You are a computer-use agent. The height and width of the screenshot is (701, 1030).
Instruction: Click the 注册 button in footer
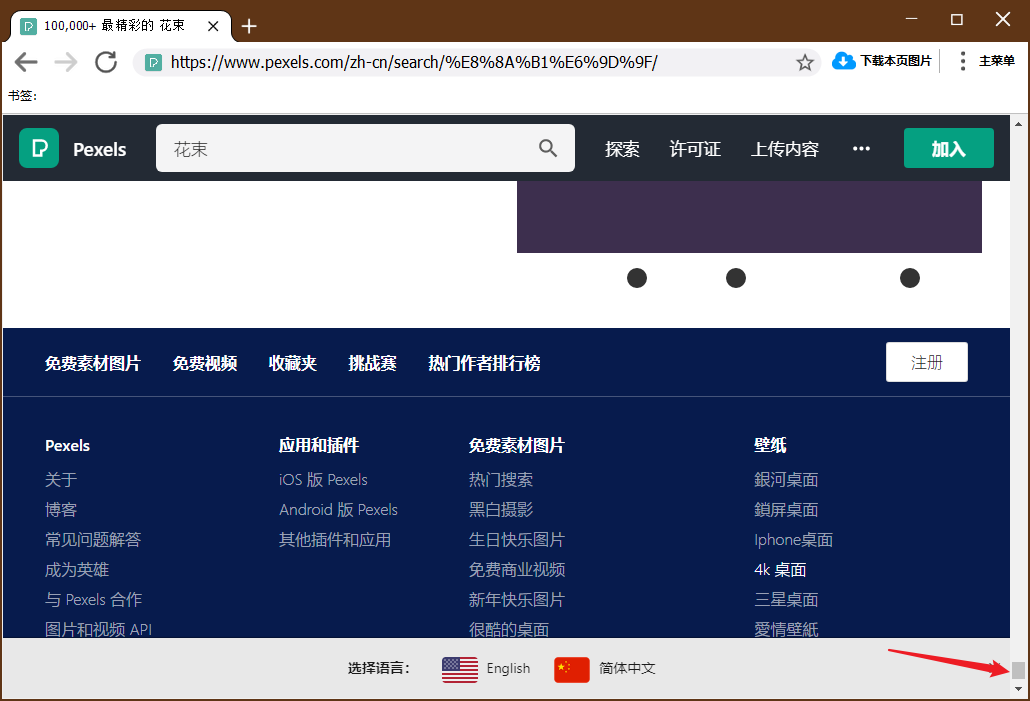pyautogui.click(x=926, y=362)
